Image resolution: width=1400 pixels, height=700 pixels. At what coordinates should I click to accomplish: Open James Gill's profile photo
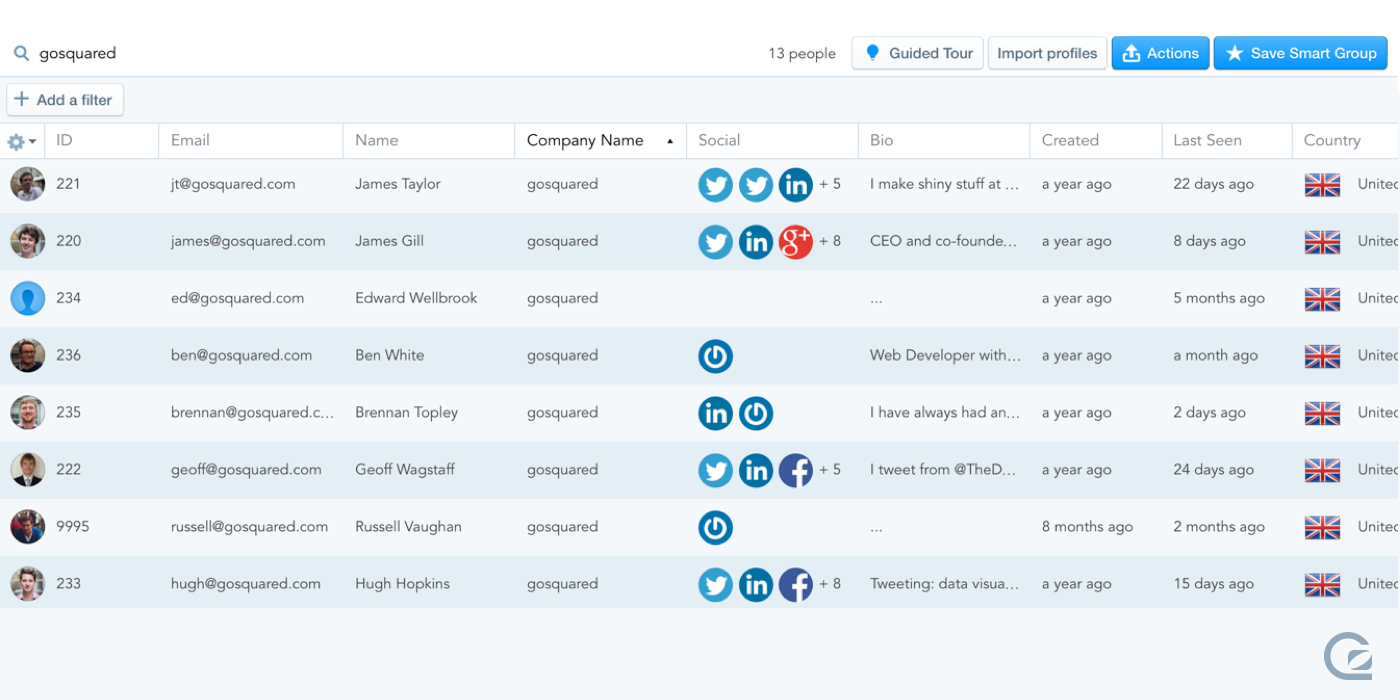(28, 241)
